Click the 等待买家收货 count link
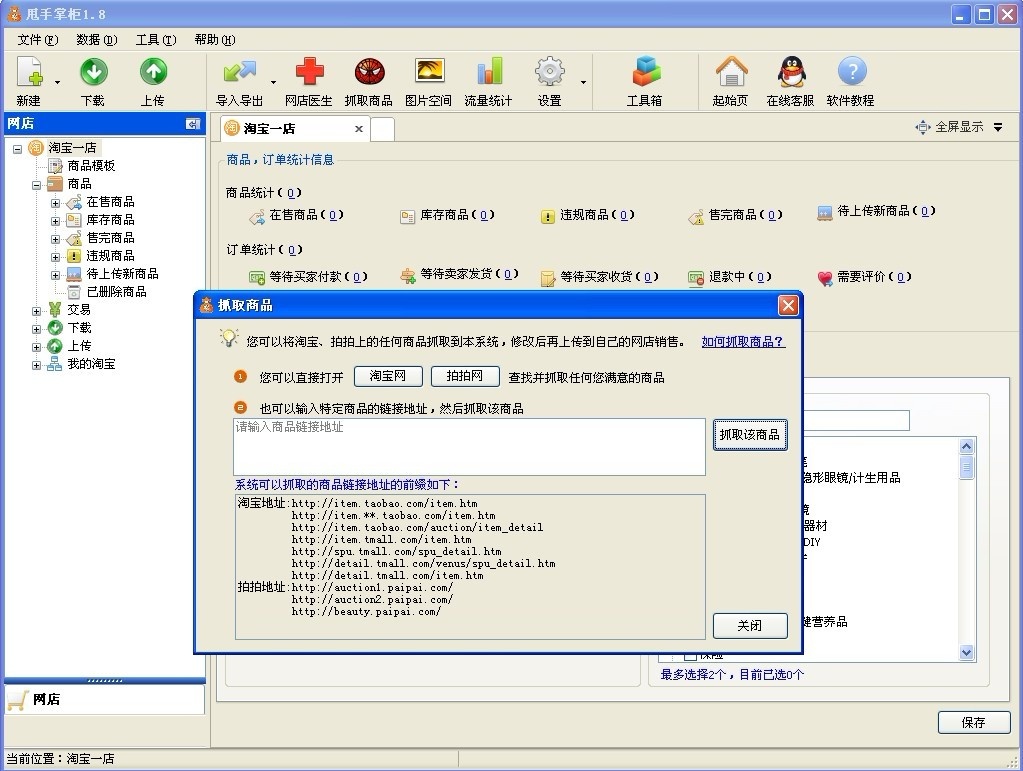Screen dimensions: 1023x771 tap(647, 277)
